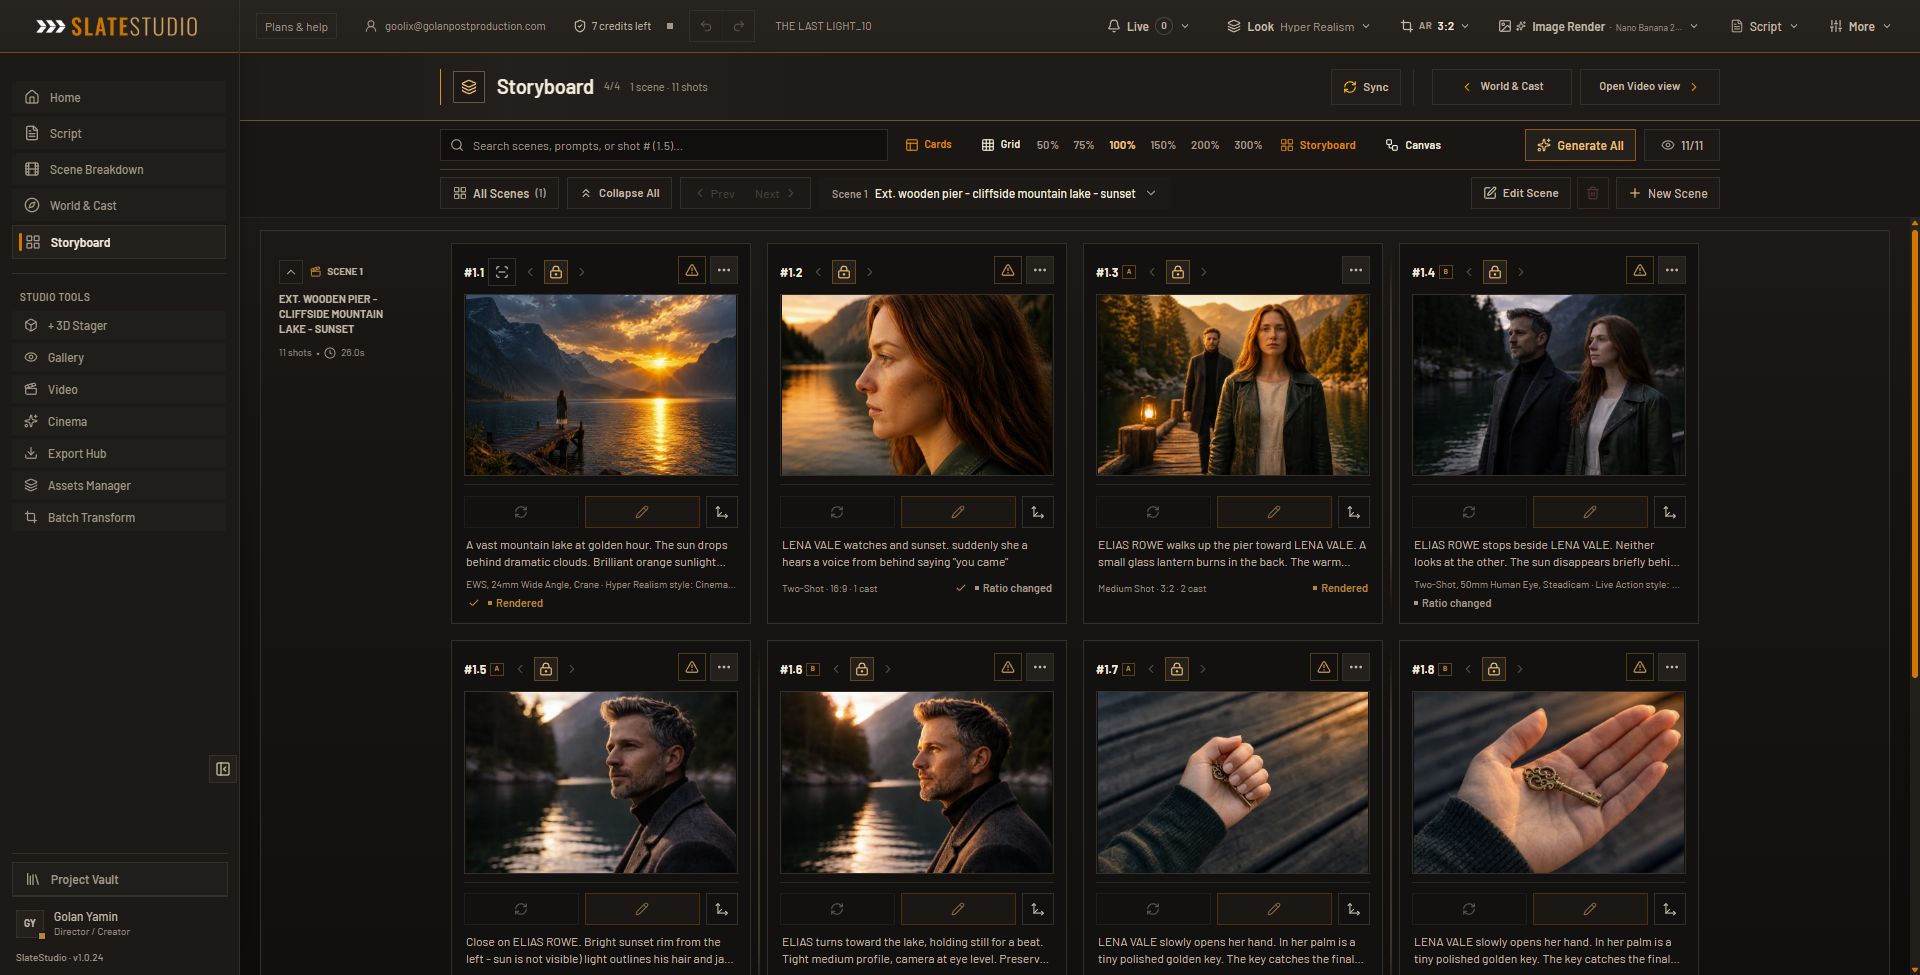Switch to Cards view
Screen dimensions: 1920x975
929,145
